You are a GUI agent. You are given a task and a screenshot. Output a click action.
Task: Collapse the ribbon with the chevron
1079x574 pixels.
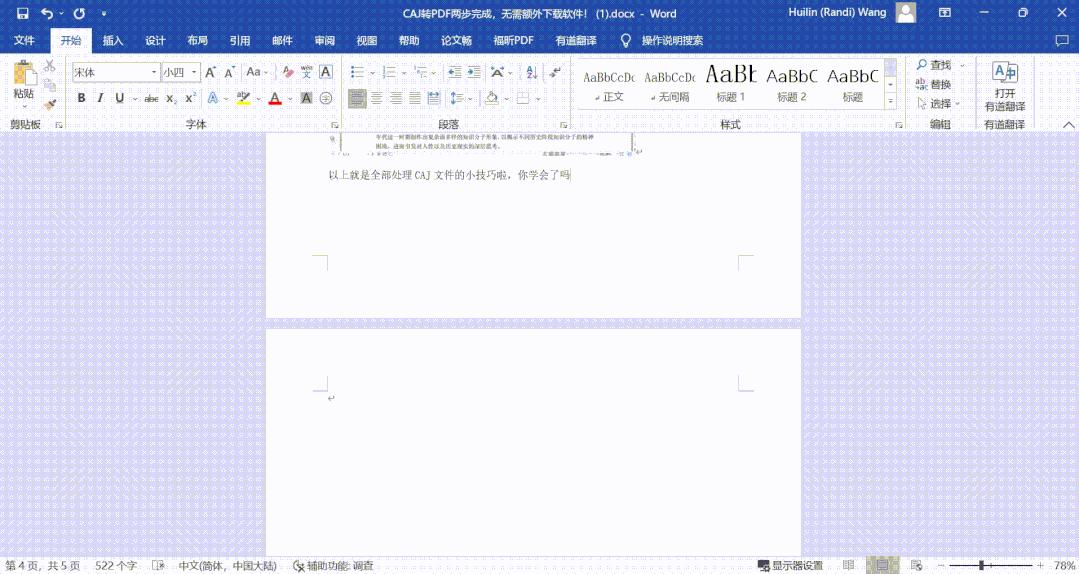point(1068,125)
